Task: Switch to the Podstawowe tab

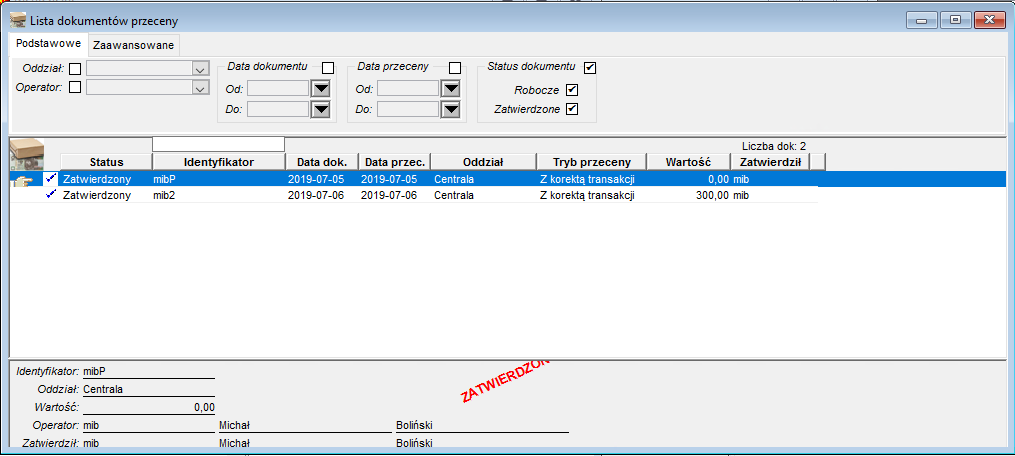Action: [x=49, y=44]
